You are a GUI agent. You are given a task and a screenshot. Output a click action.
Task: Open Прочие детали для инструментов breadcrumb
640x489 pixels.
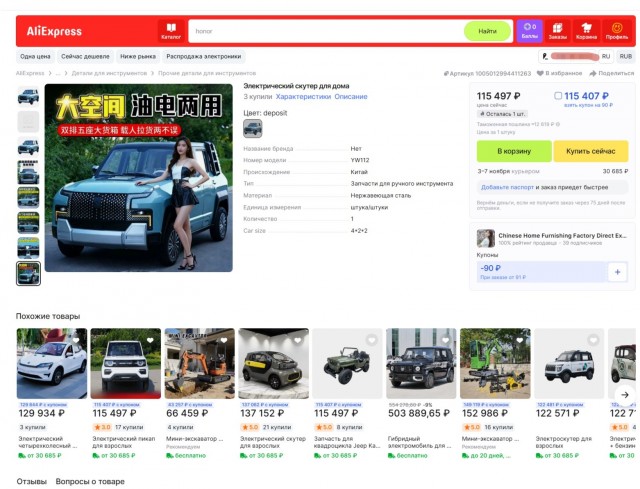[x=207, y=73]
